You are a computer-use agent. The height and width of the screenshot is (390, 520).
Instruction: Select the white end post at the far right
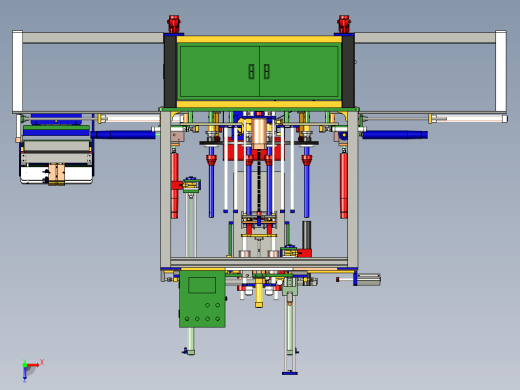[x=501, y=72]
